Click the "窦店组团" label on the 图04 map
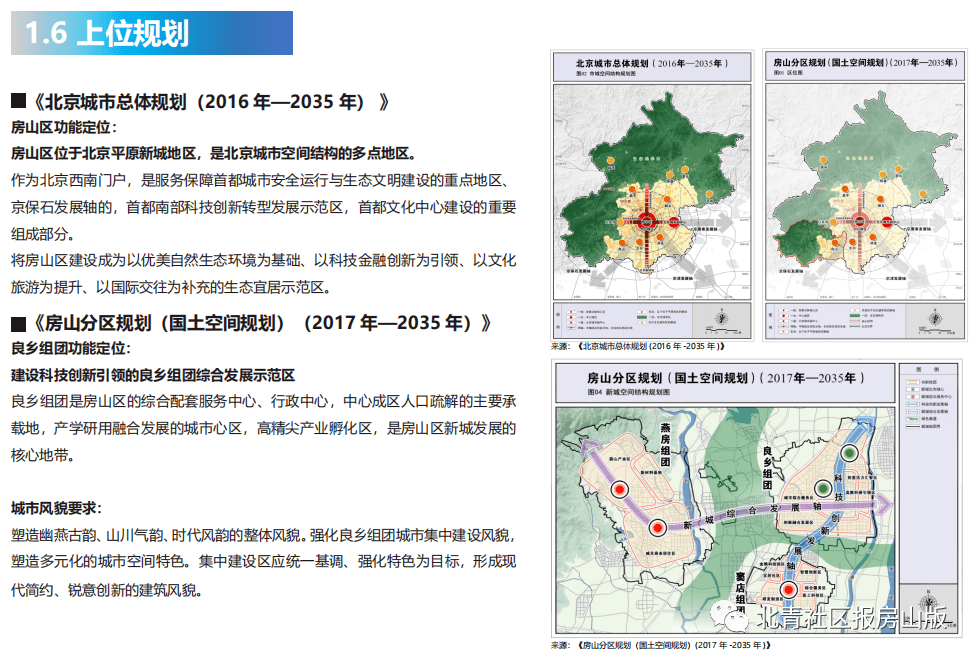979x661 pixels. [740, 593]
